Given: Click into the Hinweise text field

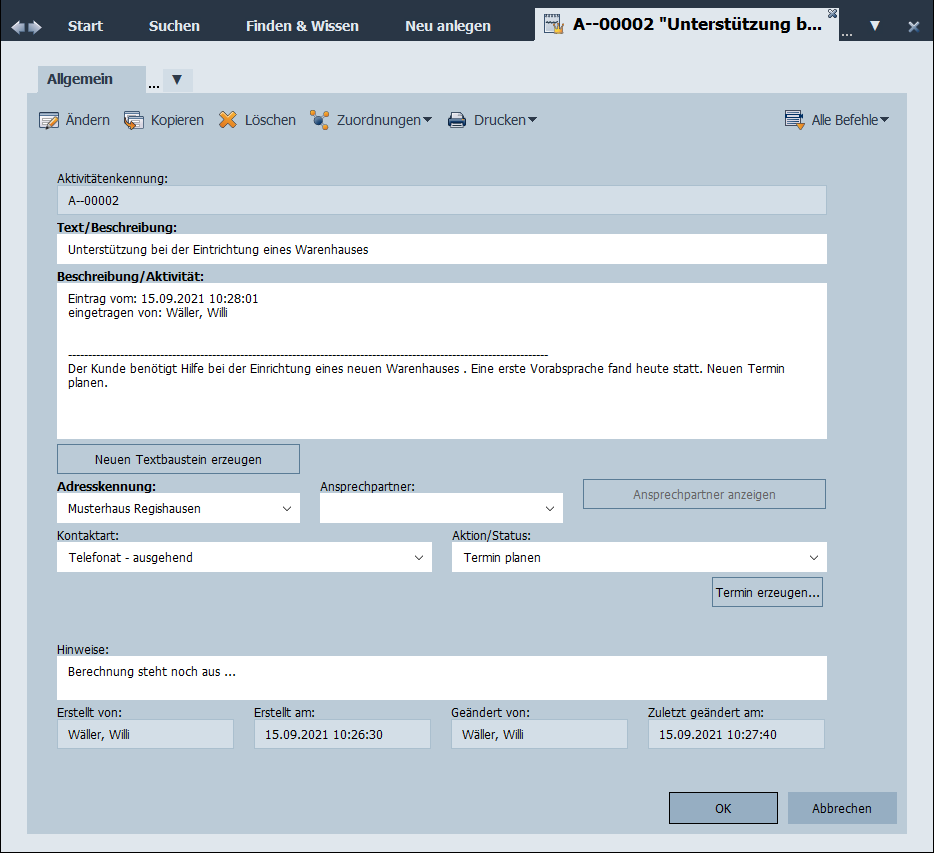Looking at the screenshot, I should tap(441, 678).
